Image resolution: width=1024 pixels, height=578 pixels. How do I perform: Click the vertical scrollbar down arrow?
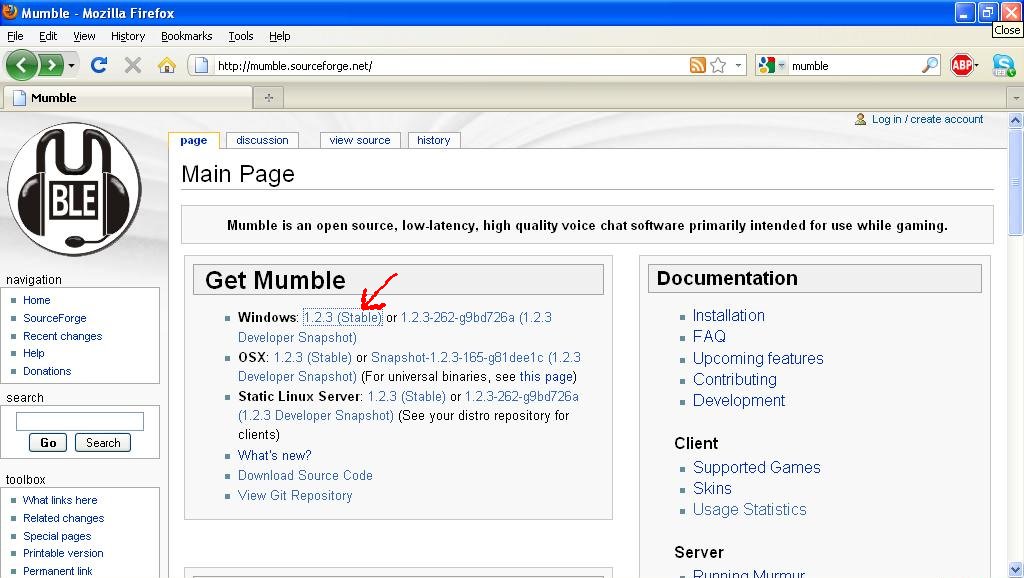[1016, 570]
